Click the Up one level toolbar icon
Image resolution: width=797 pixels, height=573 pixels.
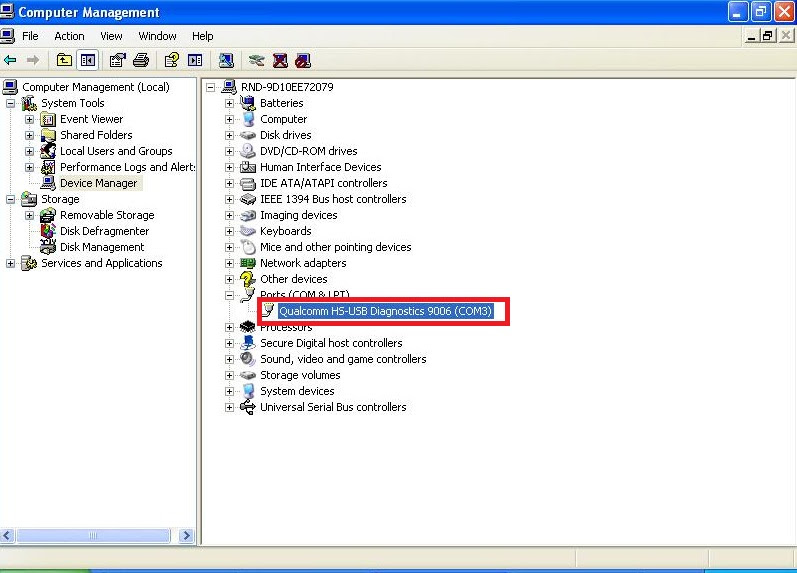pyautogui.click(x=64, y=61)
